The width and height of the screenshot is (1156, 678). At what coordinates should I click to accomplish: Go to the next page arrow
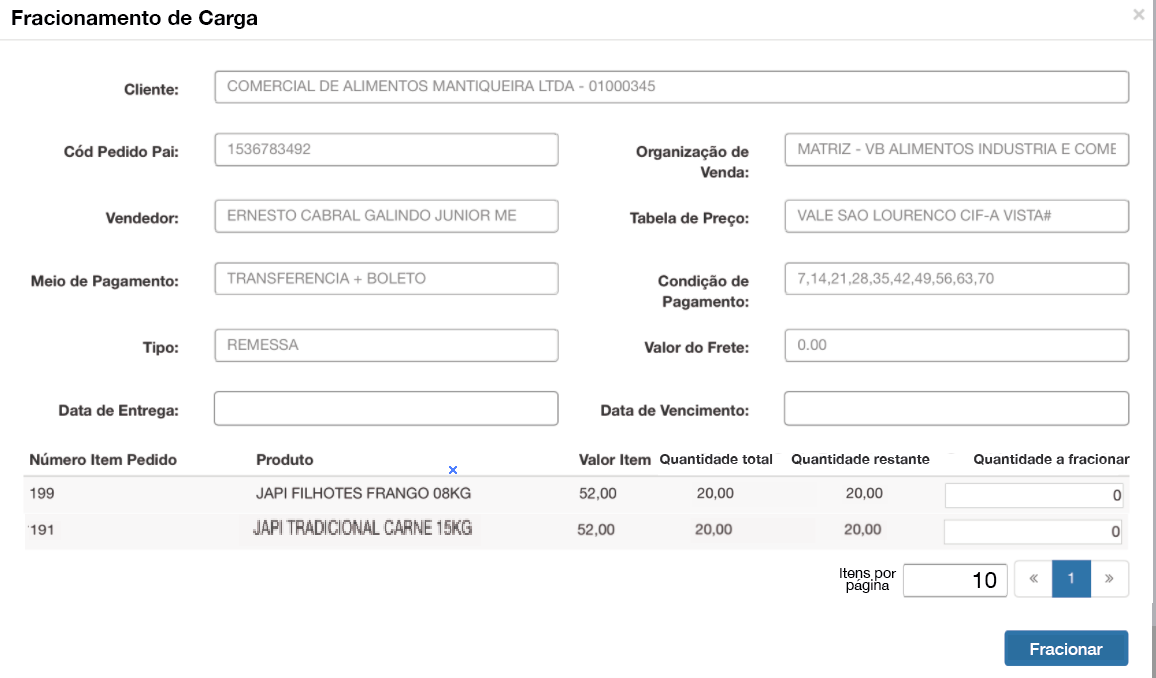coord(1109,579)
